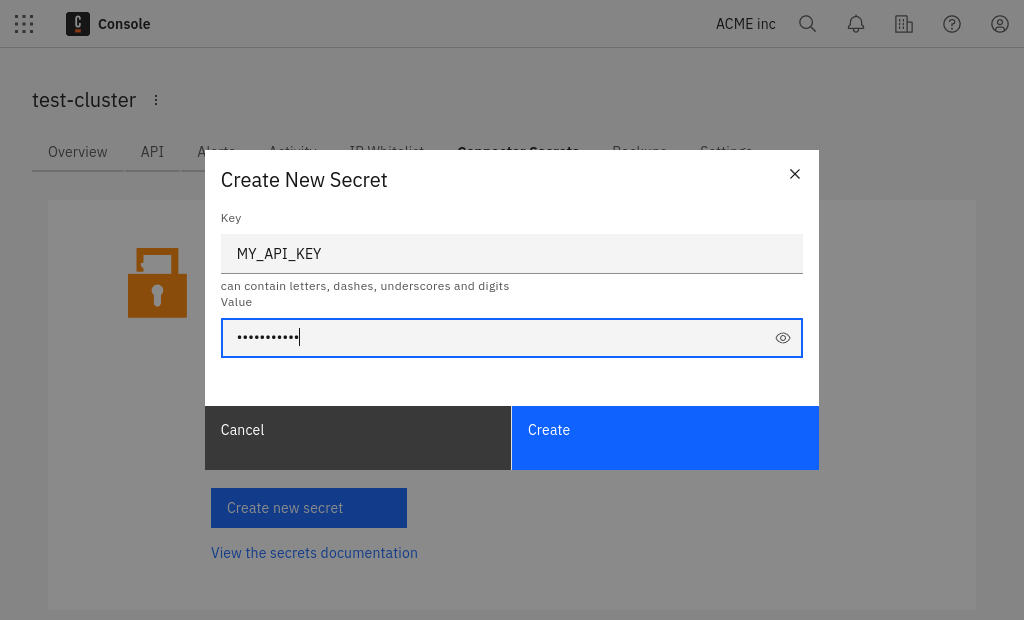Open the test-cluster overflow menu
This screenshot has height=620, width=1024.
click(156, 100)
